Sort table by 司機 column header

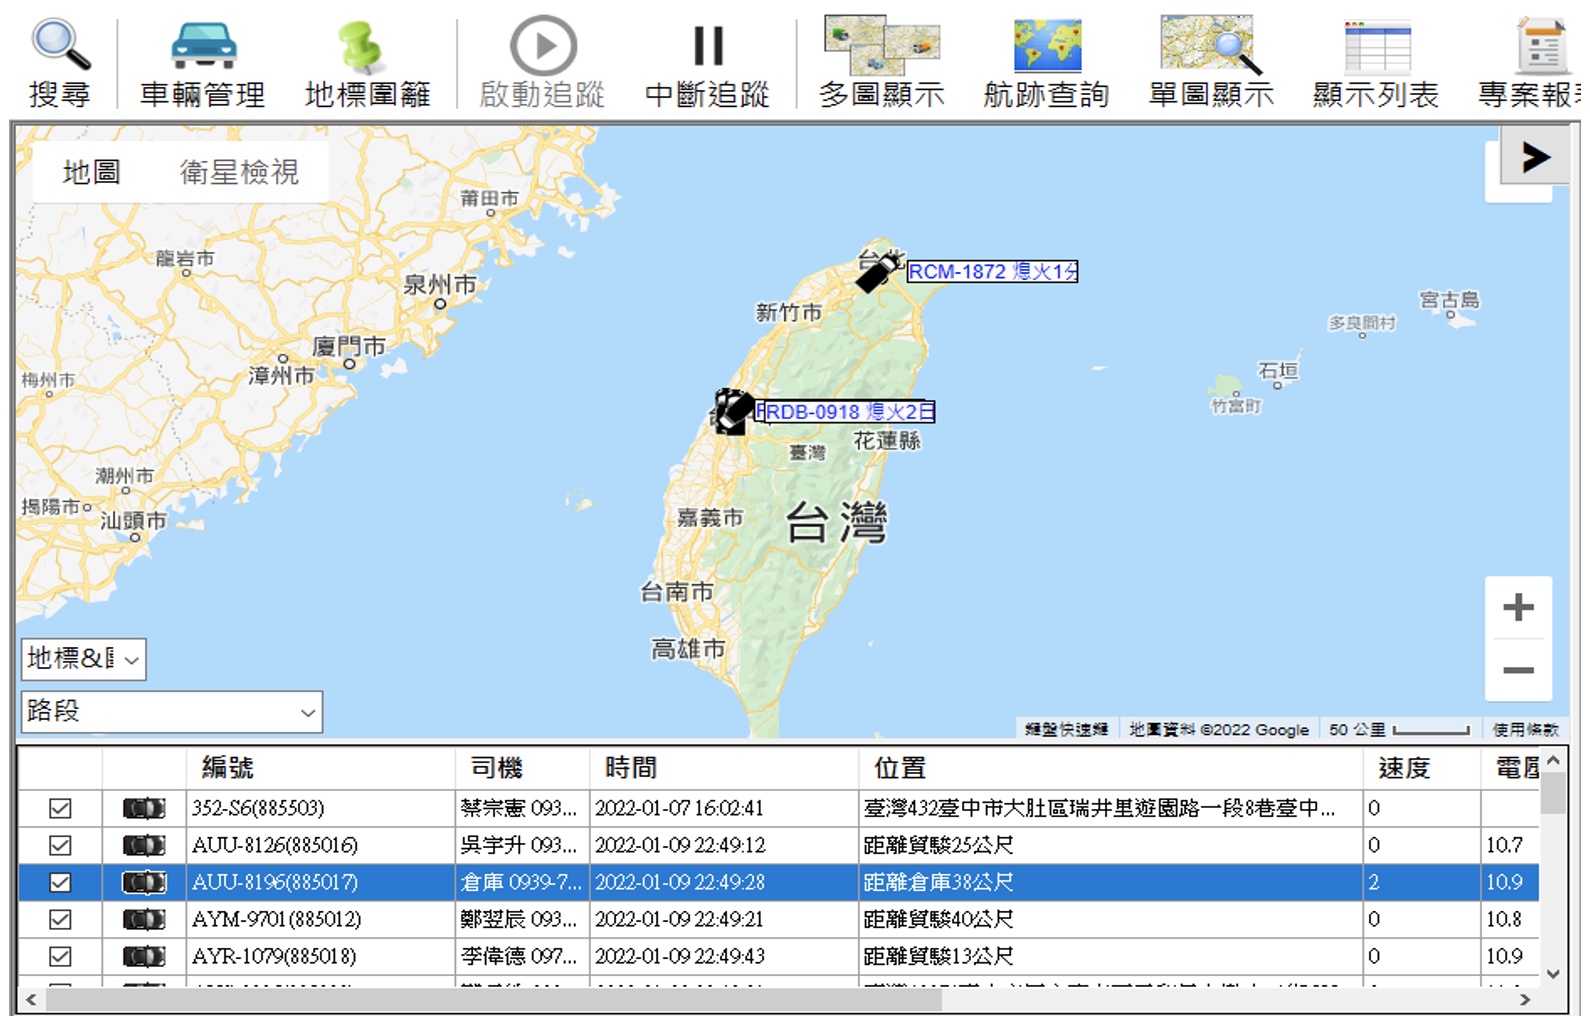(x=522, y=768)
